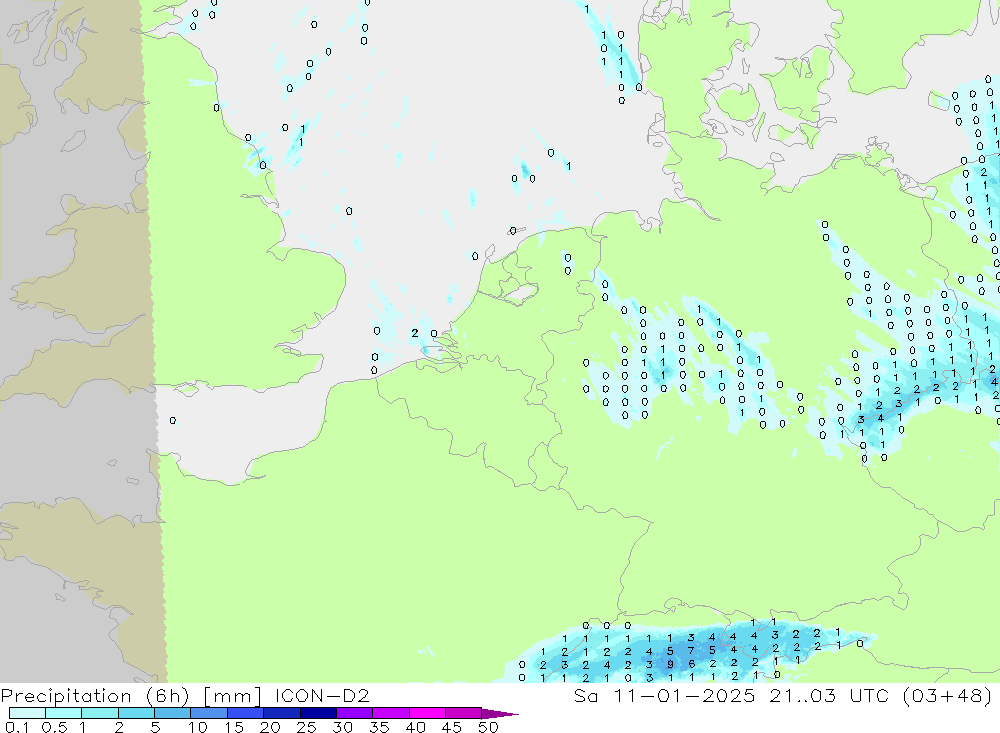Screen dimensions: 1000x733
Task: Click the 25–30 mm navy legend swatch
Action: 318,713
